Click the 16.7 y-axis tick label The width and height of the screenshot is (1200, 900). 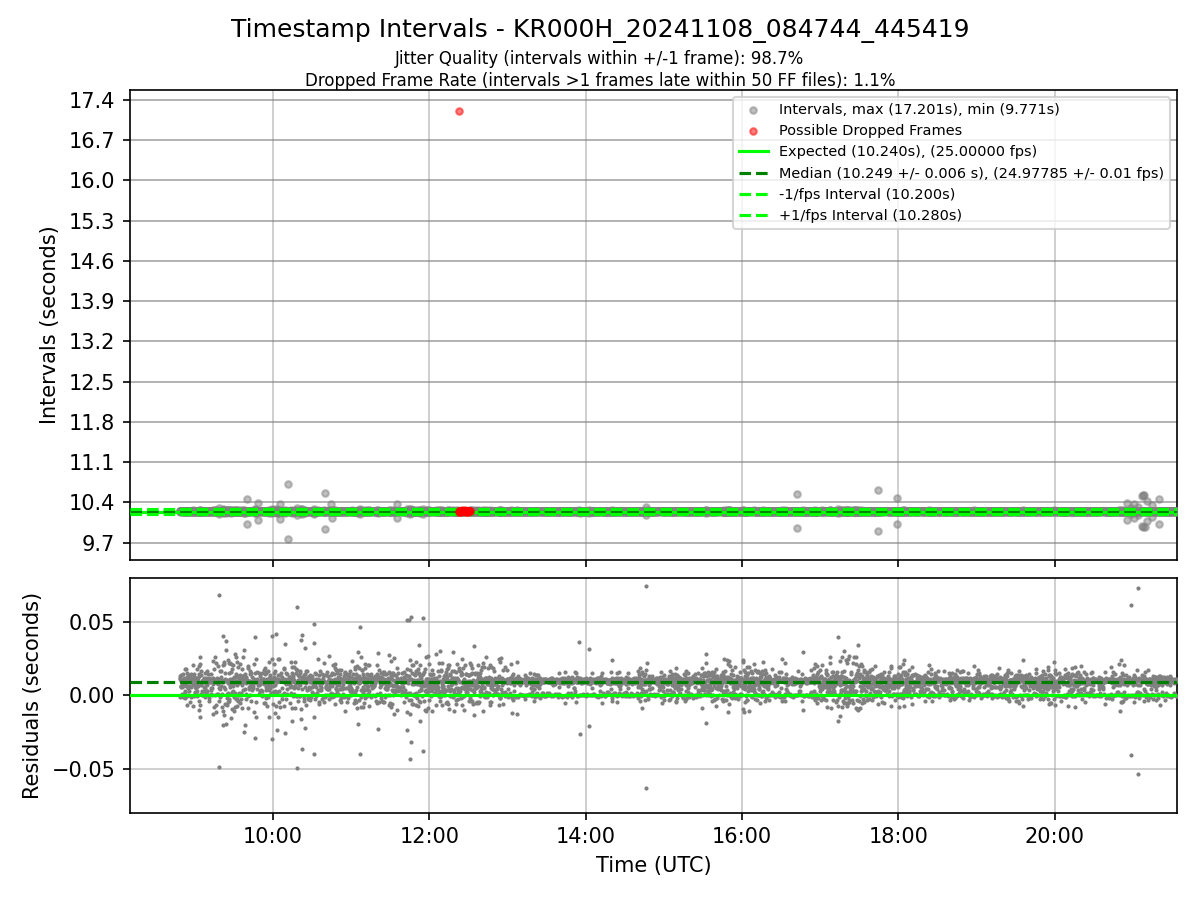(x=94, y=140)
